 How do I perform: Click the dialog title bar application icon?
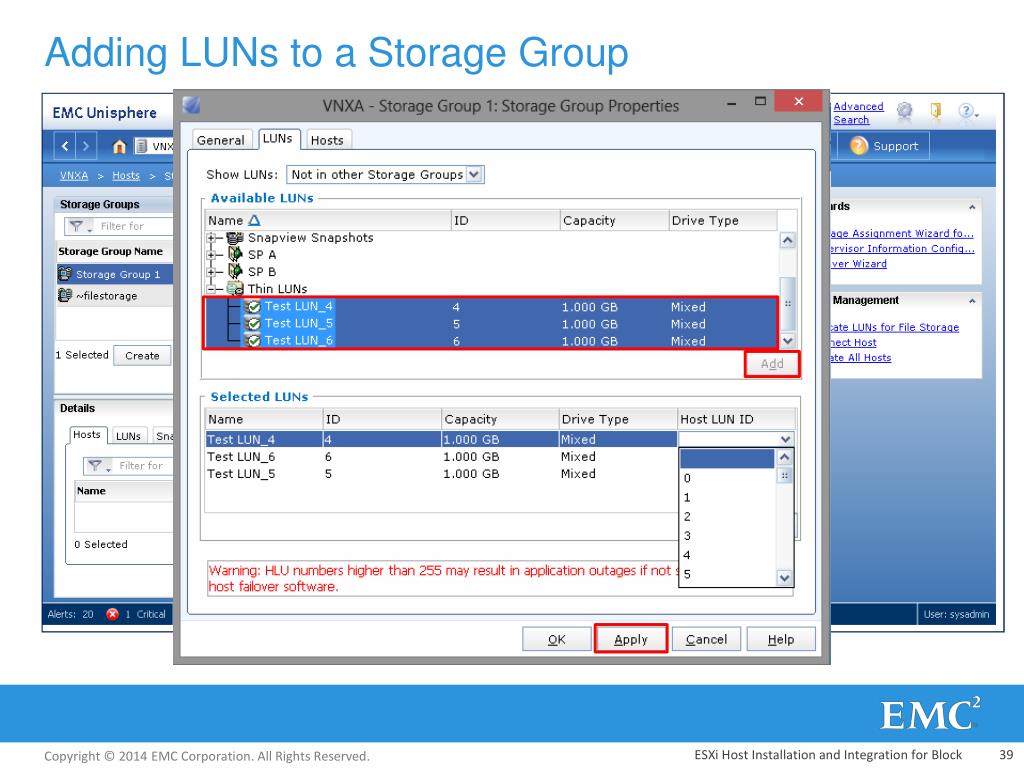tap(191, 104)
